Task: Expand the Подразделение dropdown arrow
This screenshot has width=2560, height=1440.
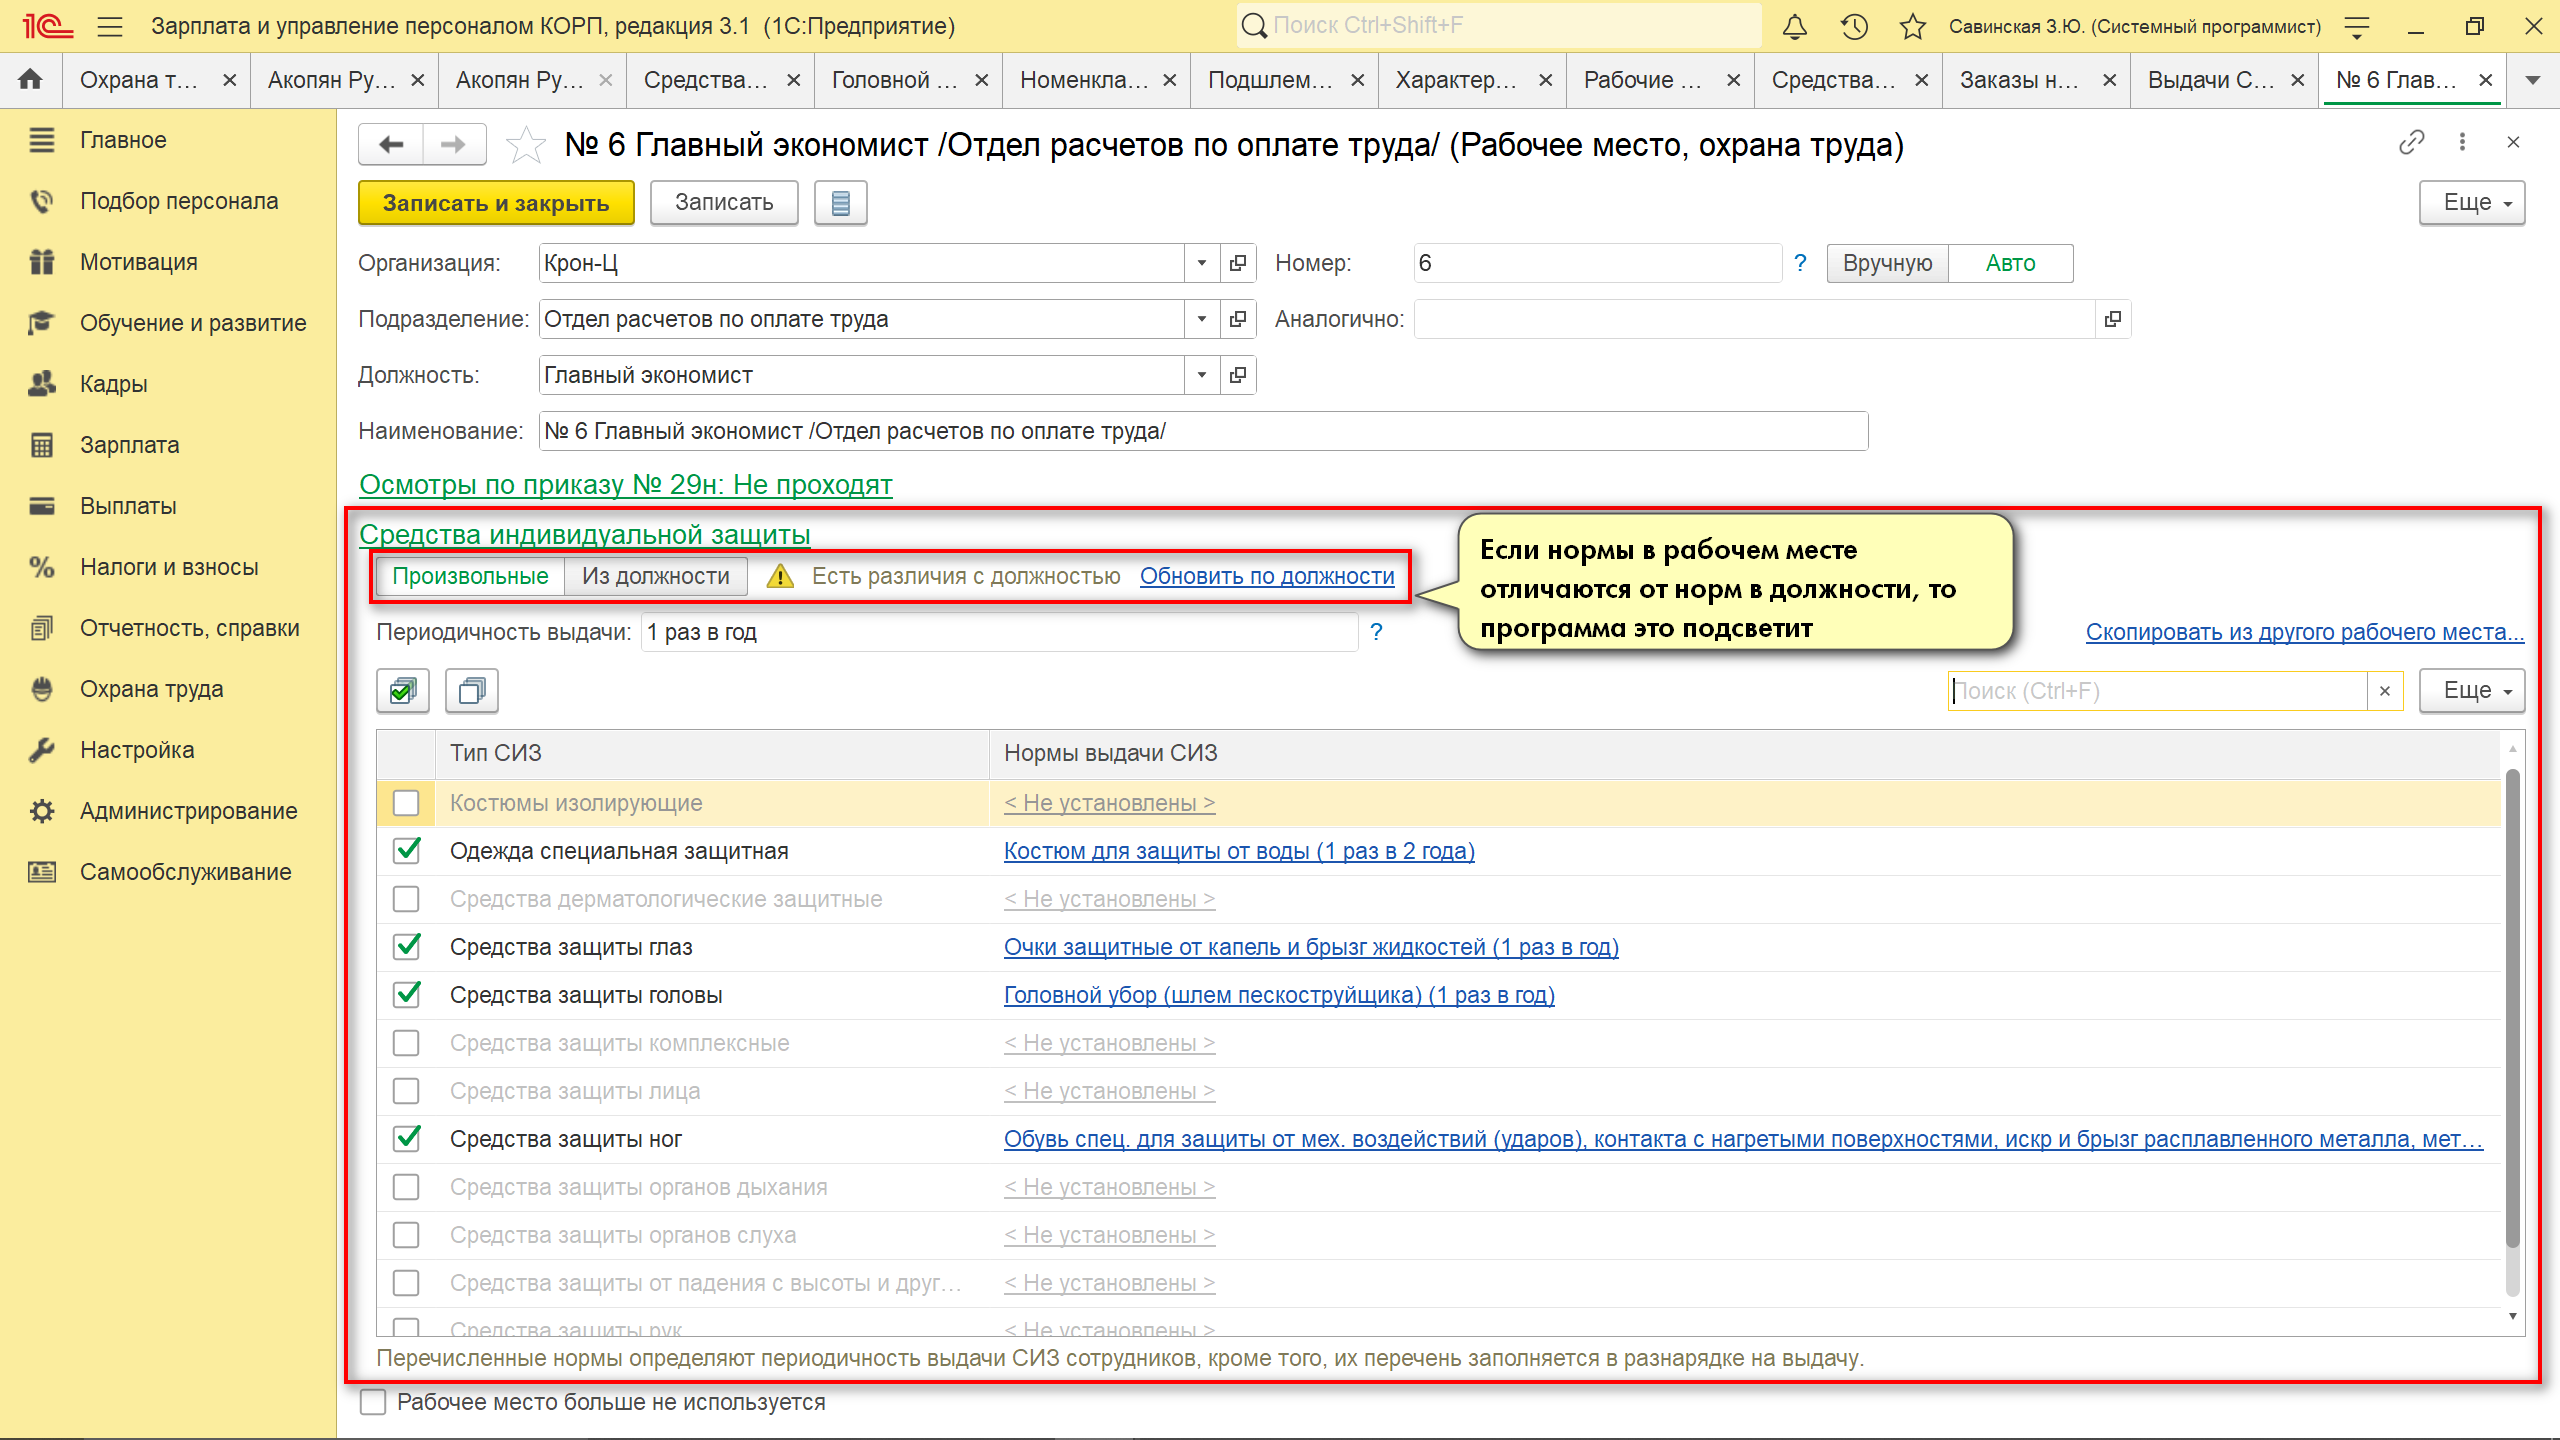Action: (x=1201, y=319)
